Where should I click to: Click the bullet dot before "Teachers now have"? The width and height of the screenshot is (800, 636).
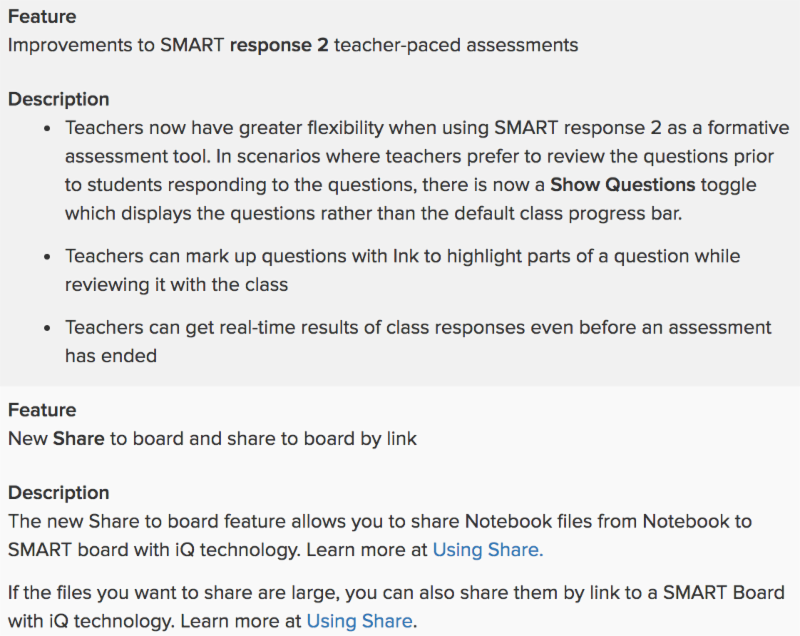point(48,129)
